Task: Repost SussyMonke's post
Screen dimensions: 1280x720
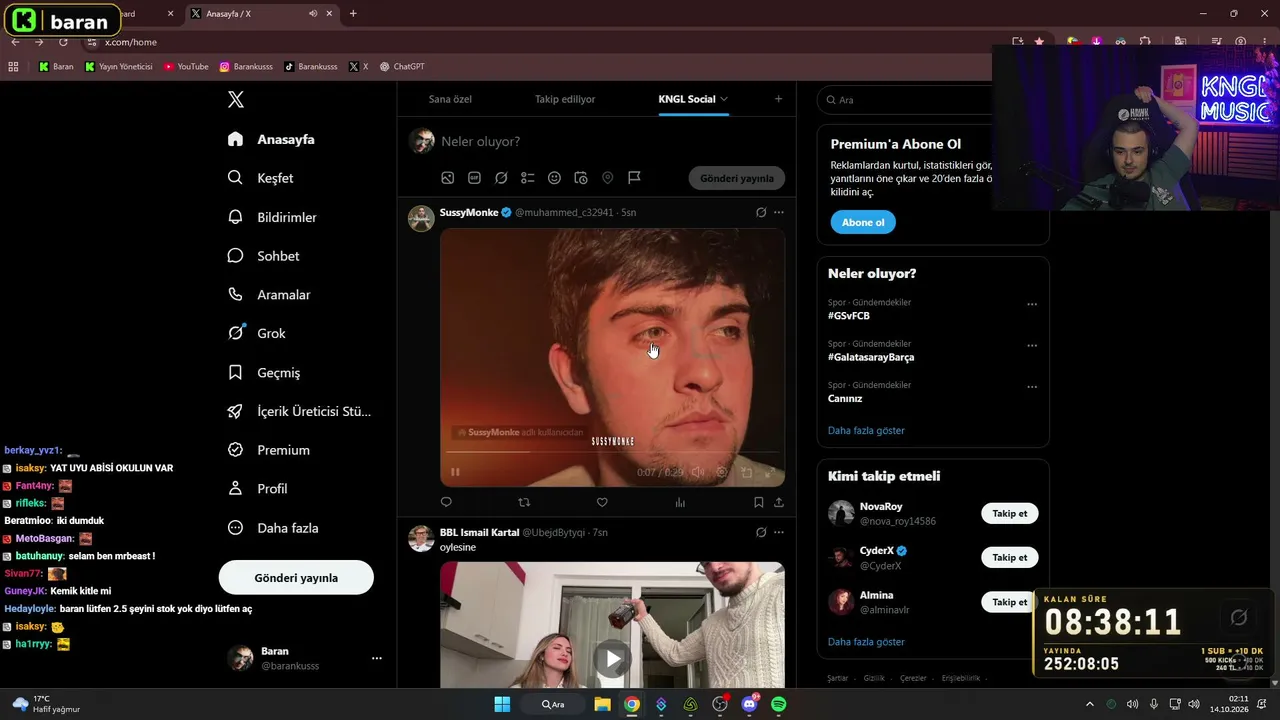Action: [524, 502]
